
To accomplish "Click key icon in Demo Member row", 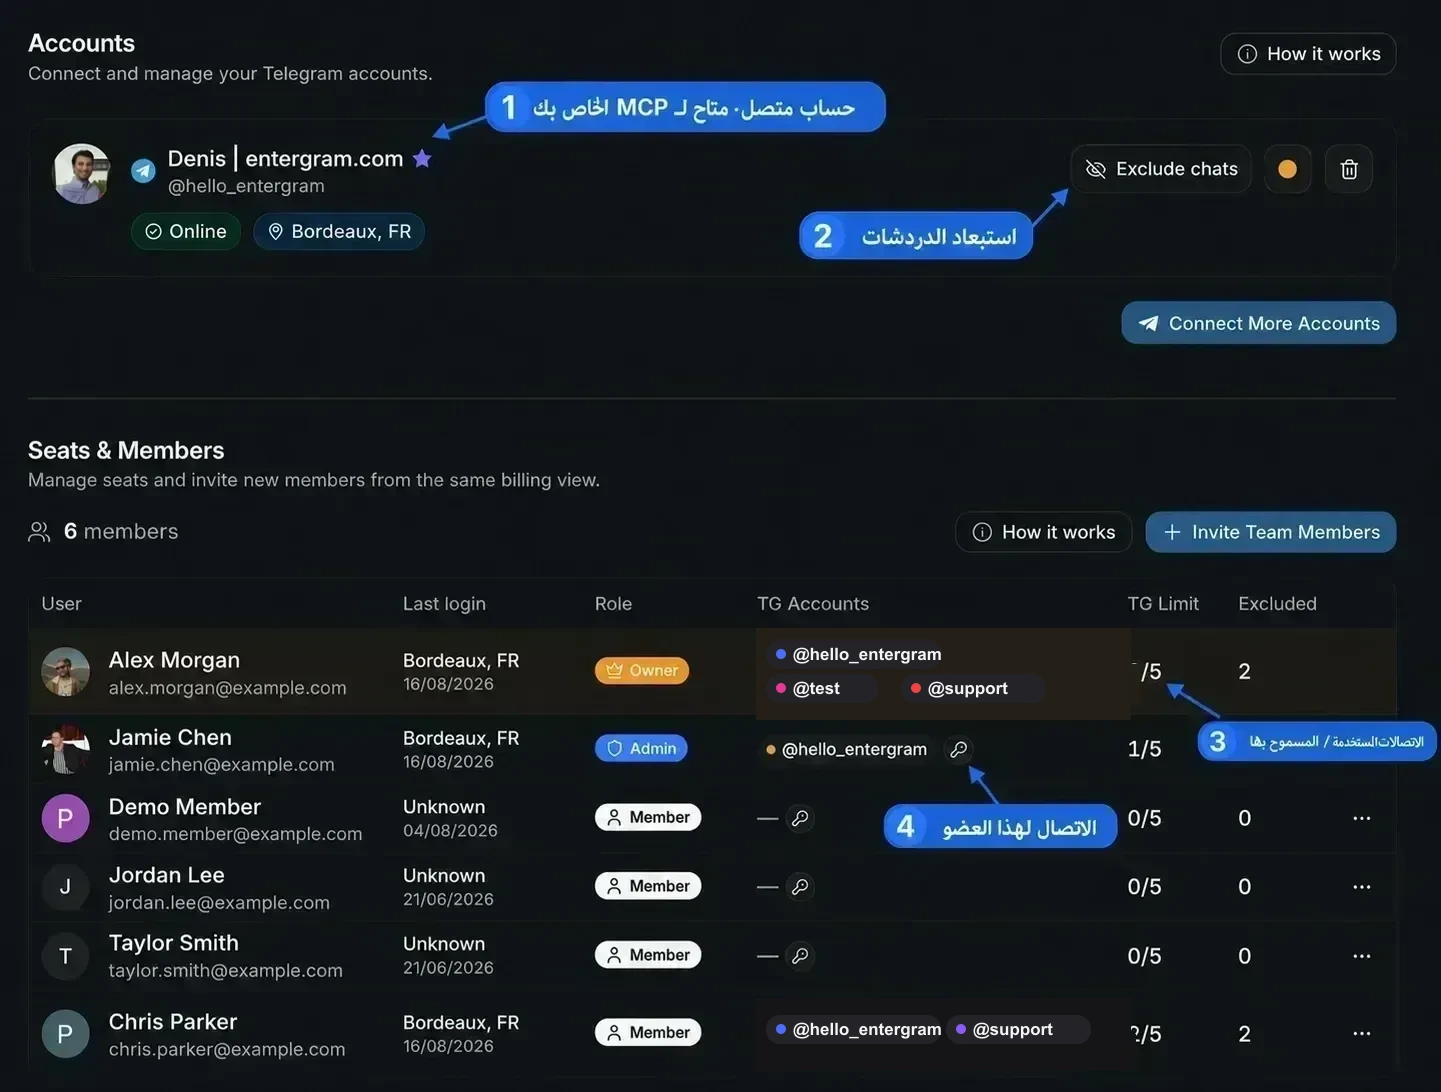I will point(800,818).
